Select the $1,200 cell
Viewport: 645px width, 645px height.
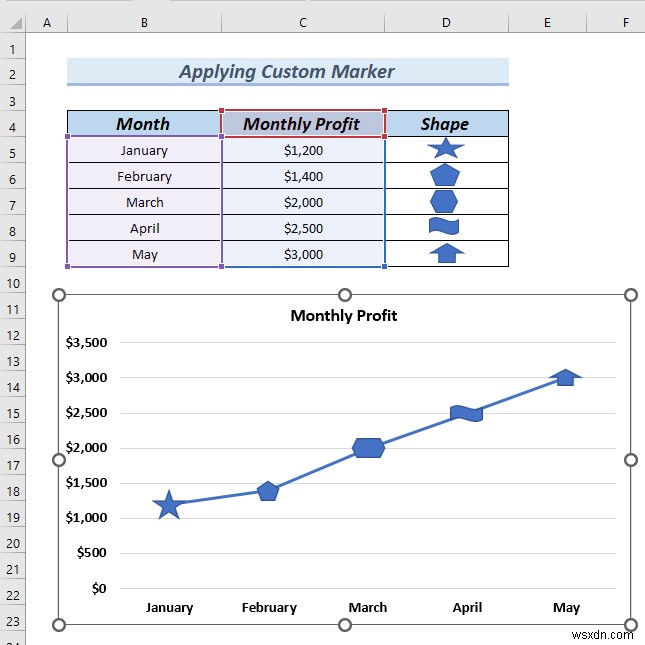(x=303, y=150)
